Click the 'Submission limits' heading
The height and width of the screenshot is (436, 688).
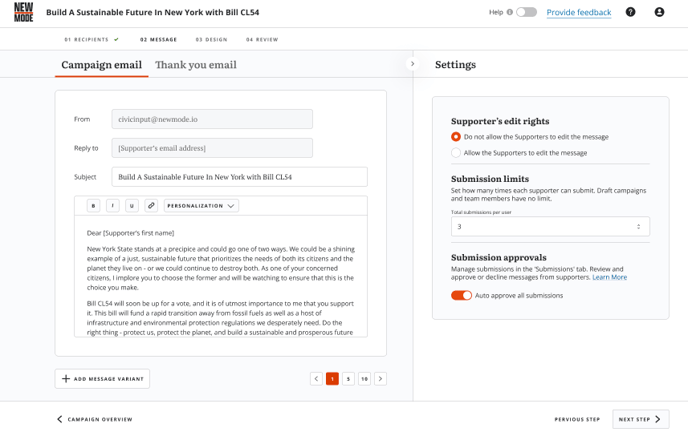coord(490,179)
